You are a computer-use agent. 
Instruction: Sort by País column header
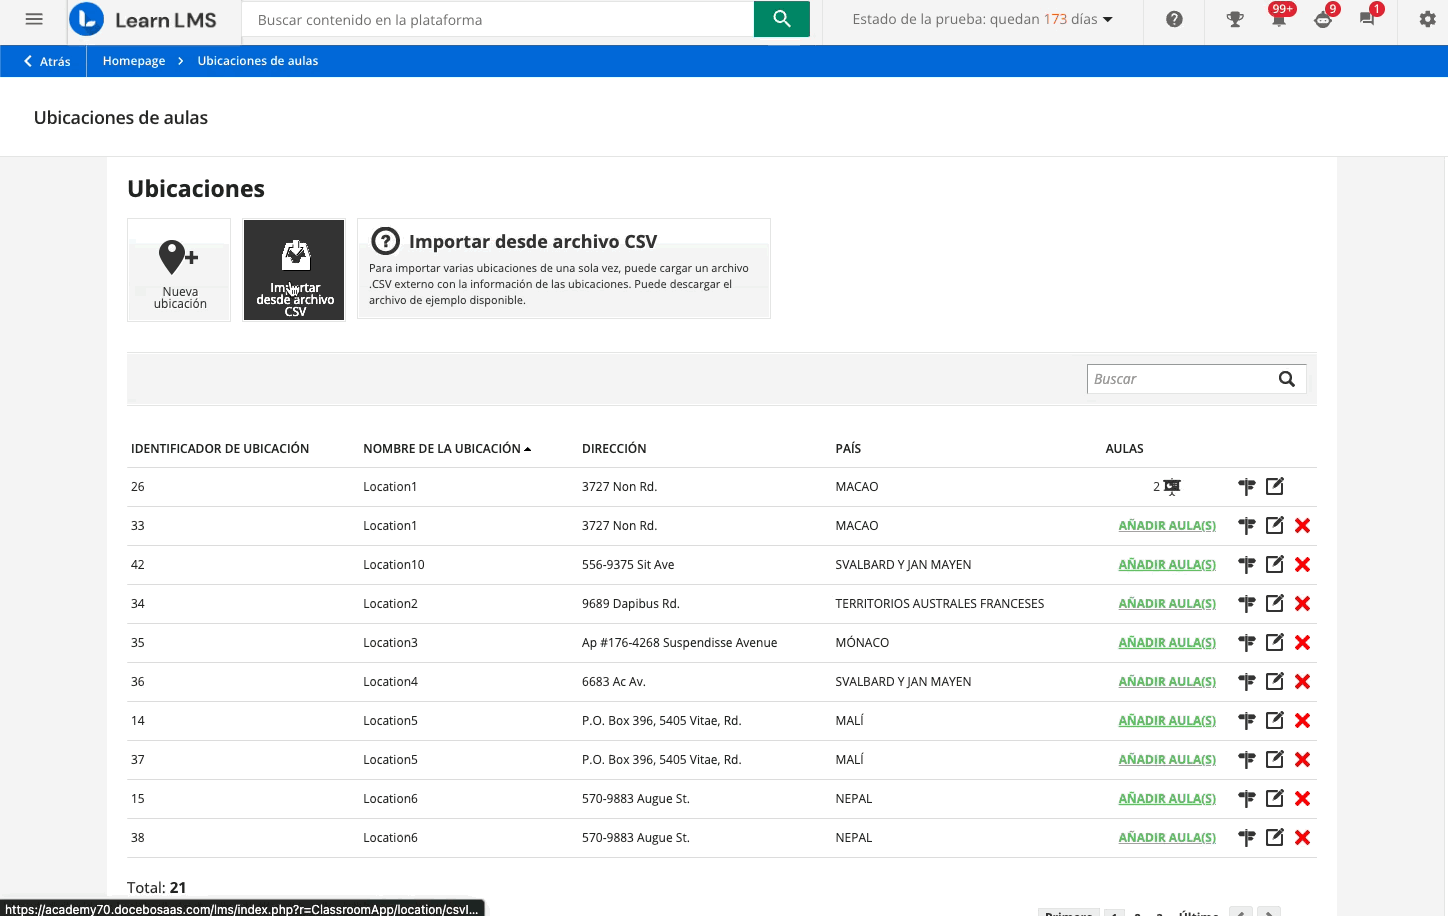tap(848, 449)
